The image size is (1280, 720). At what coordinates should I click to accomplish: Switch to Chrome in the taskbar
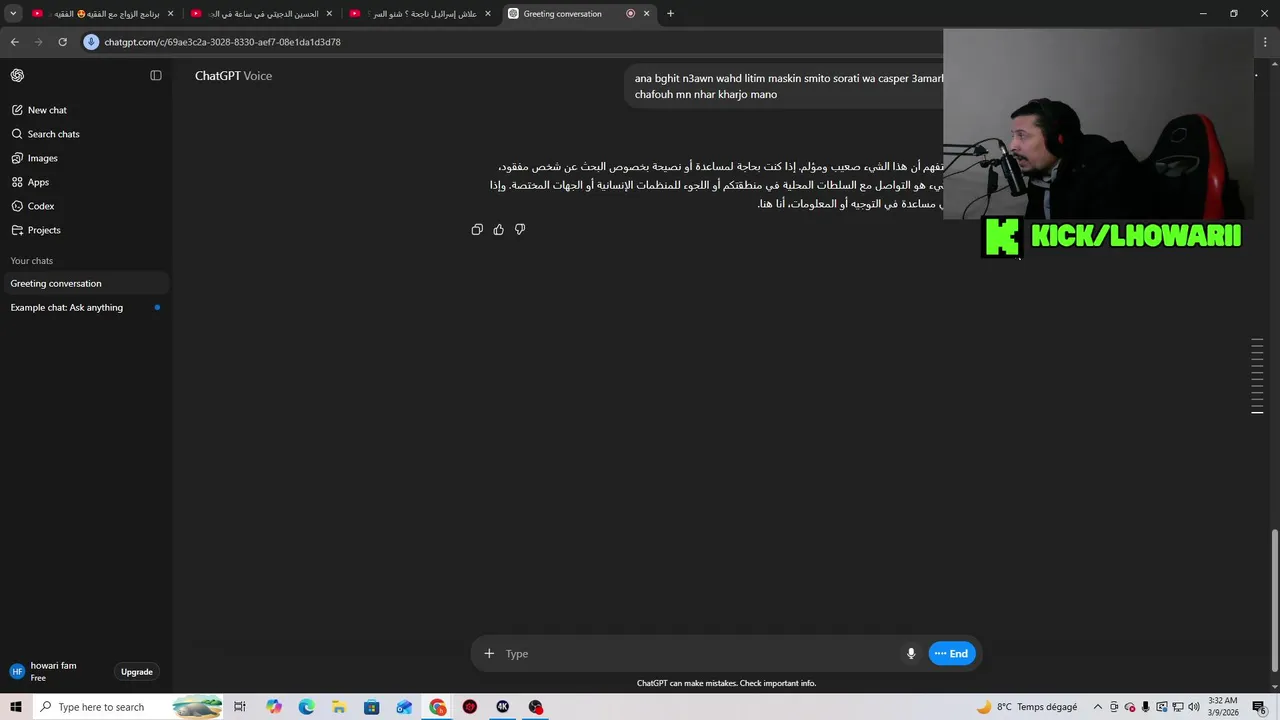click(x=438, y=707)
